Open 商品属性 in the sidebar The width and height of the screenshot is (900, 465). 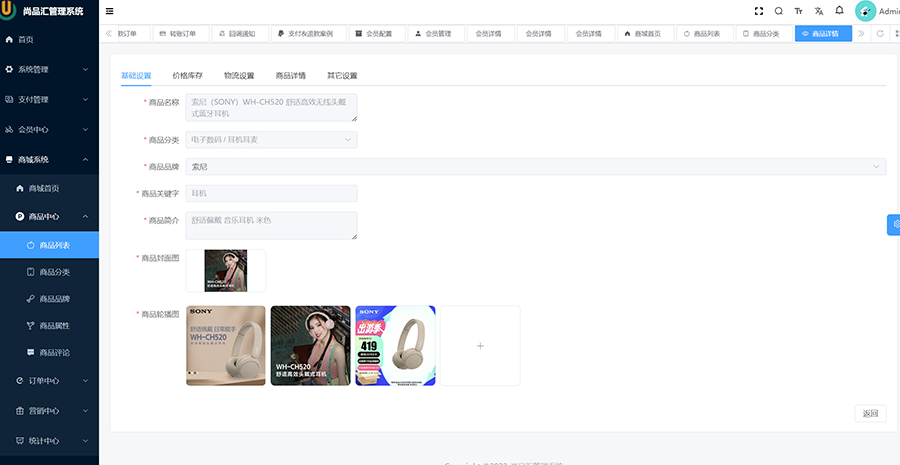(49, 326)
